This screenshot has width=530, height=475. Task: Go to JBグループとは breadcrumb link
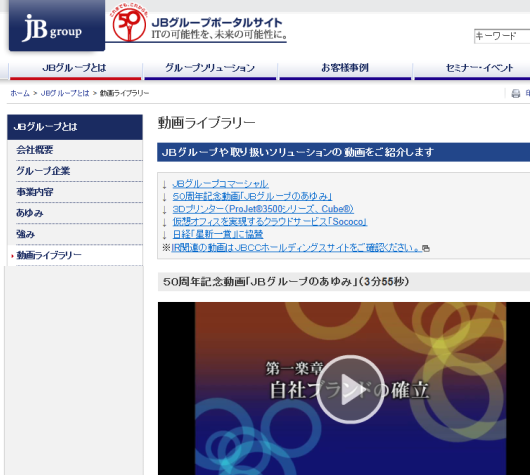65,93
